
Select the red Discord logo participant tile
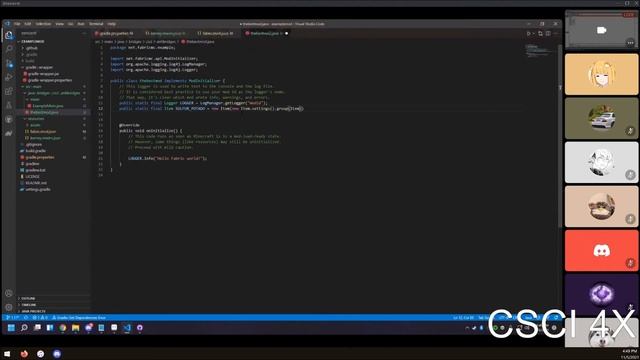click(602, 251)
